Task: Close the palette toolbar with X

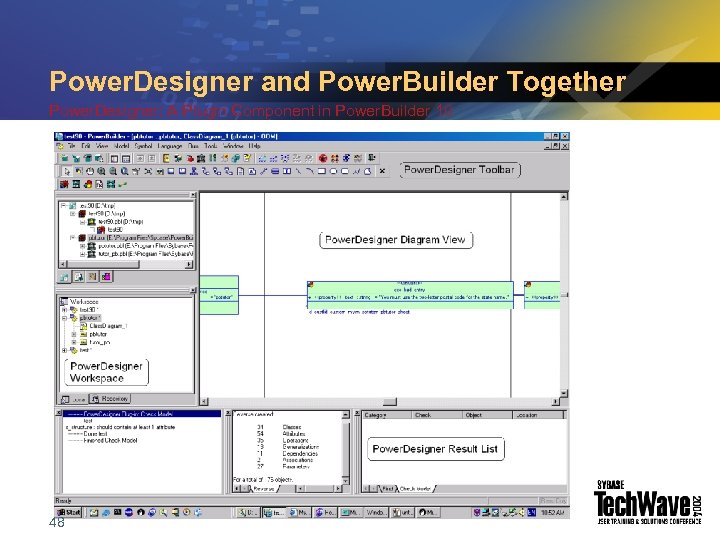Action: pyautogui.click(x=382, y=171)
